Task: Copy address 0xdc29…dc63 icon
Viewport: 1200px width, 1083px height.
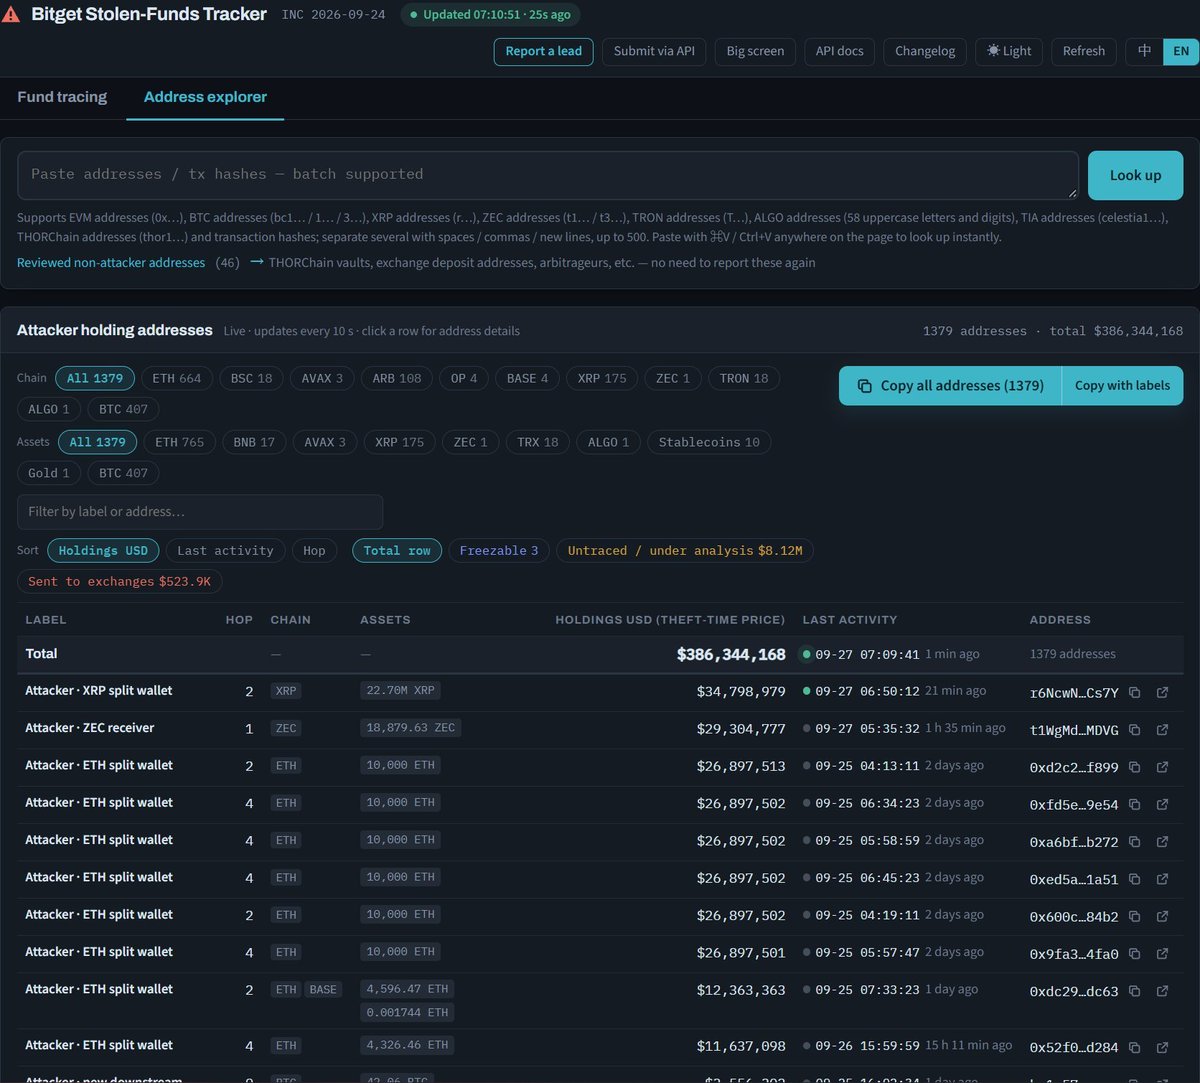Action: [1134, 991]
